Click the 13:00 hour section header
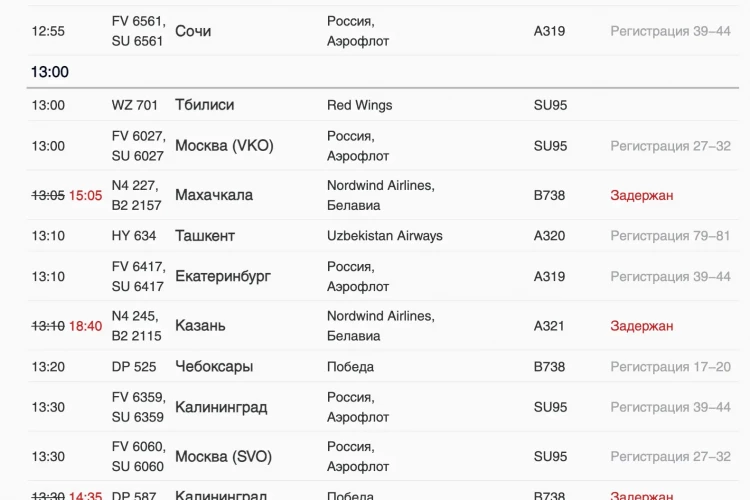 [50, 72]
